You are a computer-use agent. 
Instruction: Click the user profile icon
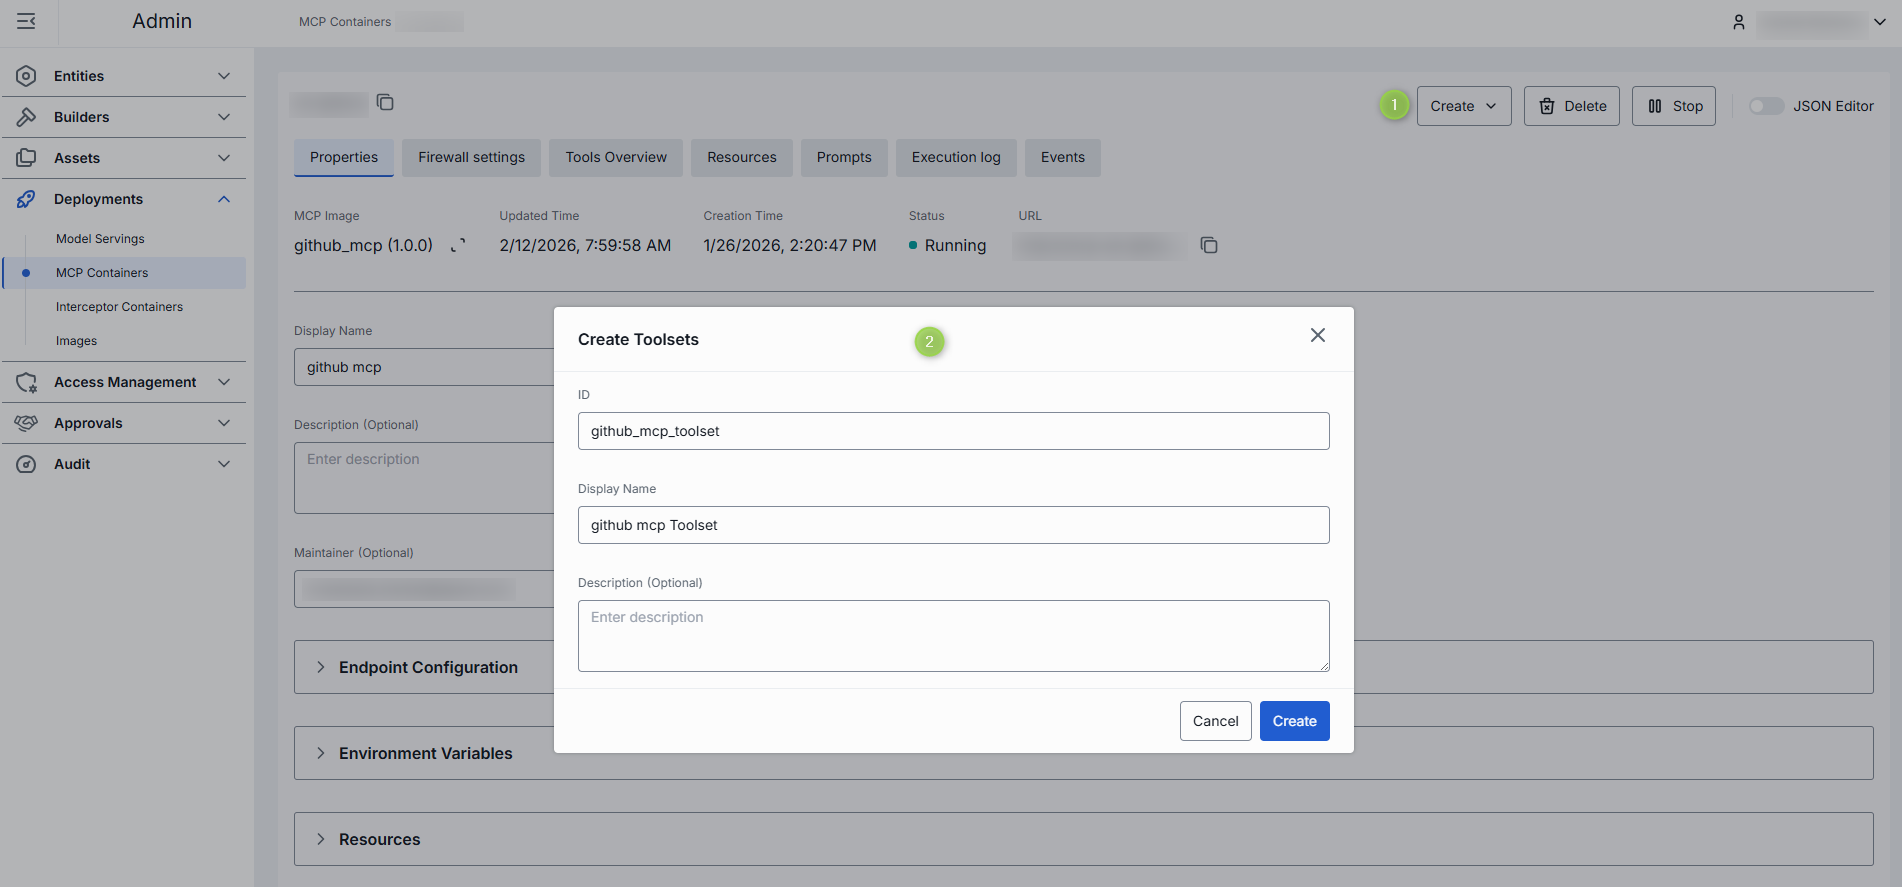(1739, 22)
